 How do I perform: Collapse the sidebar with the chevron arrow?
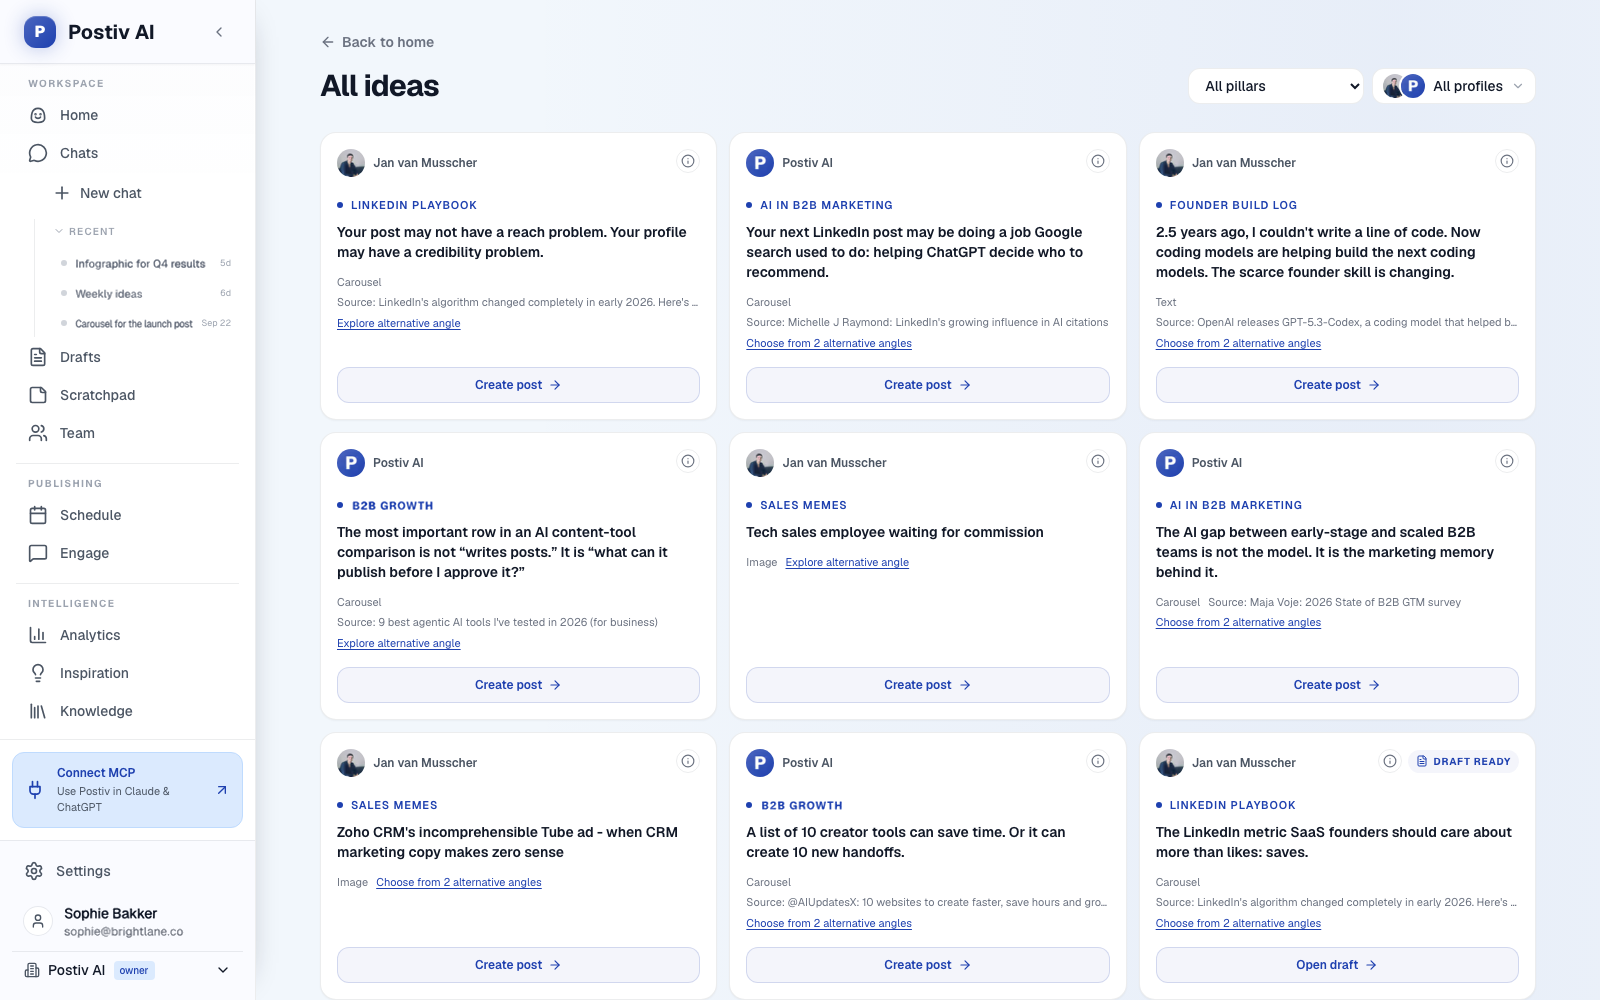point(219,32)
